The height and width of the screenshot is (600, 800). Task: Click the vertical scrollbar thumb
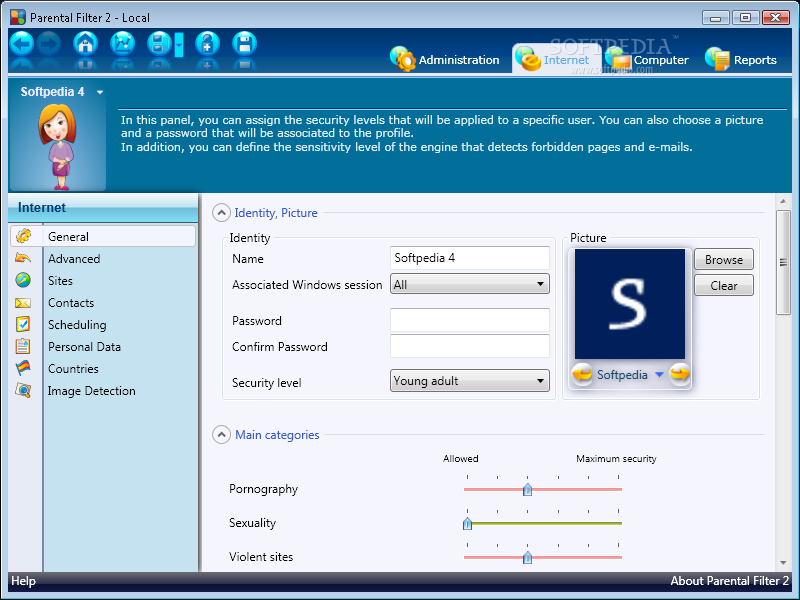coord(783,263)
